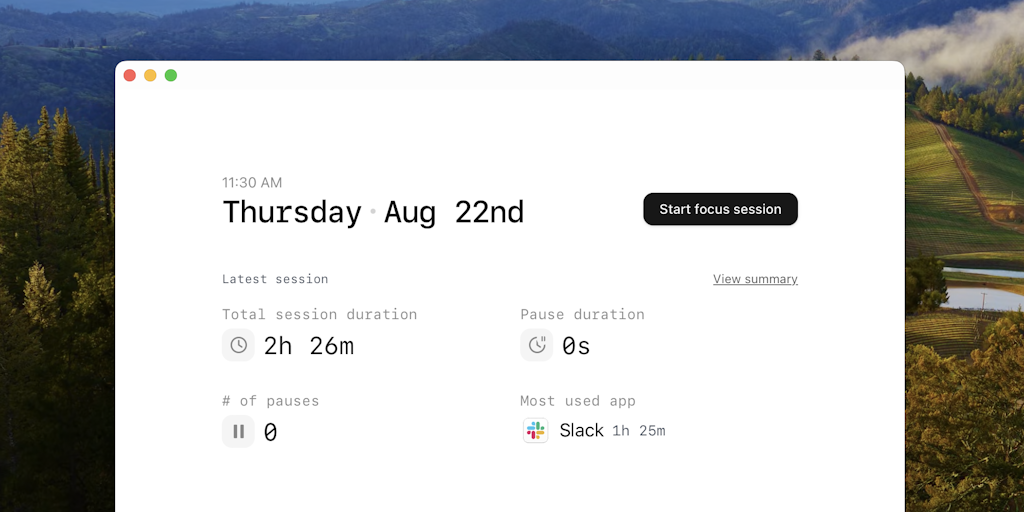Click the 1h 25m Slack usage time
This screenshot has height=512, width=1024.
point(639,432)
